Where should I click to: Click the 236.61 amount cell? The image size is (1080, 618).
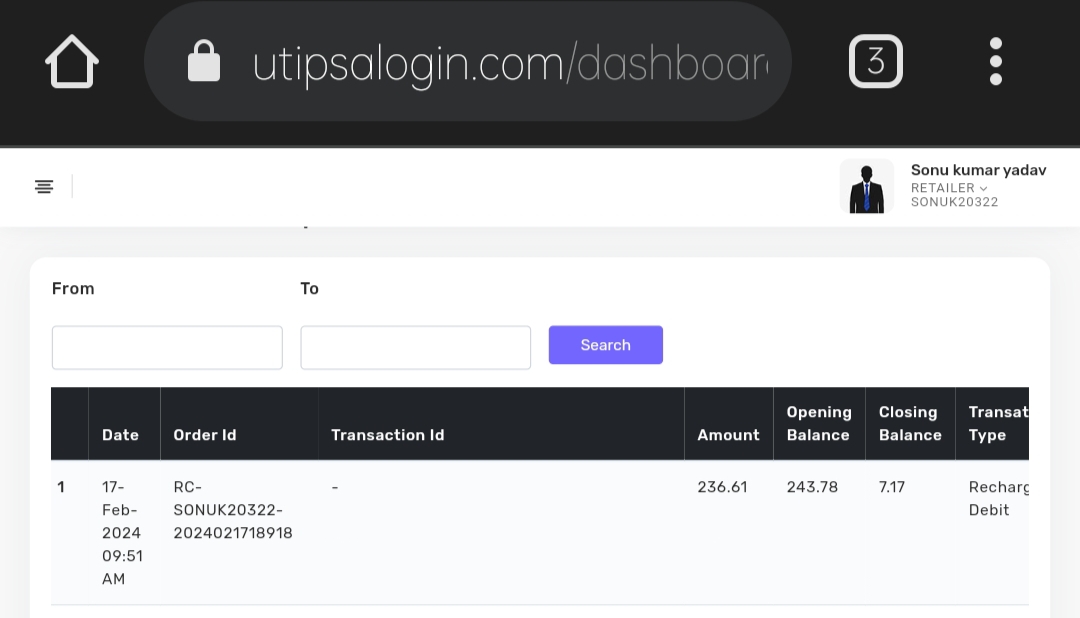[722, 487]
